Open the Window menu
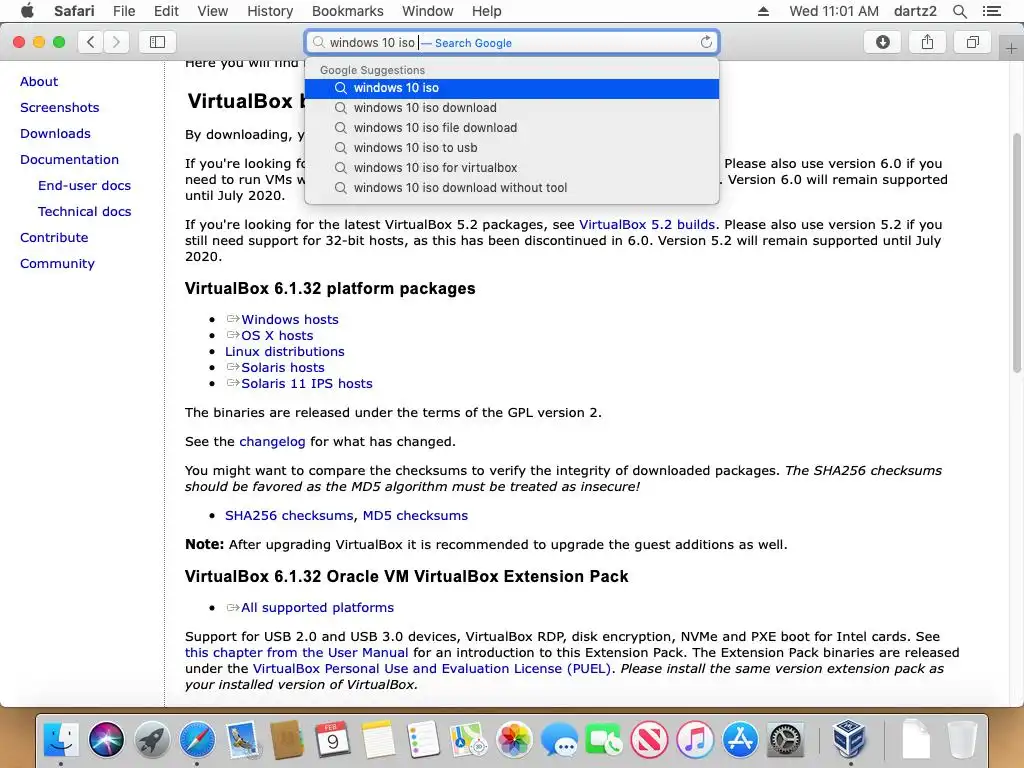 tap(428, 11)
